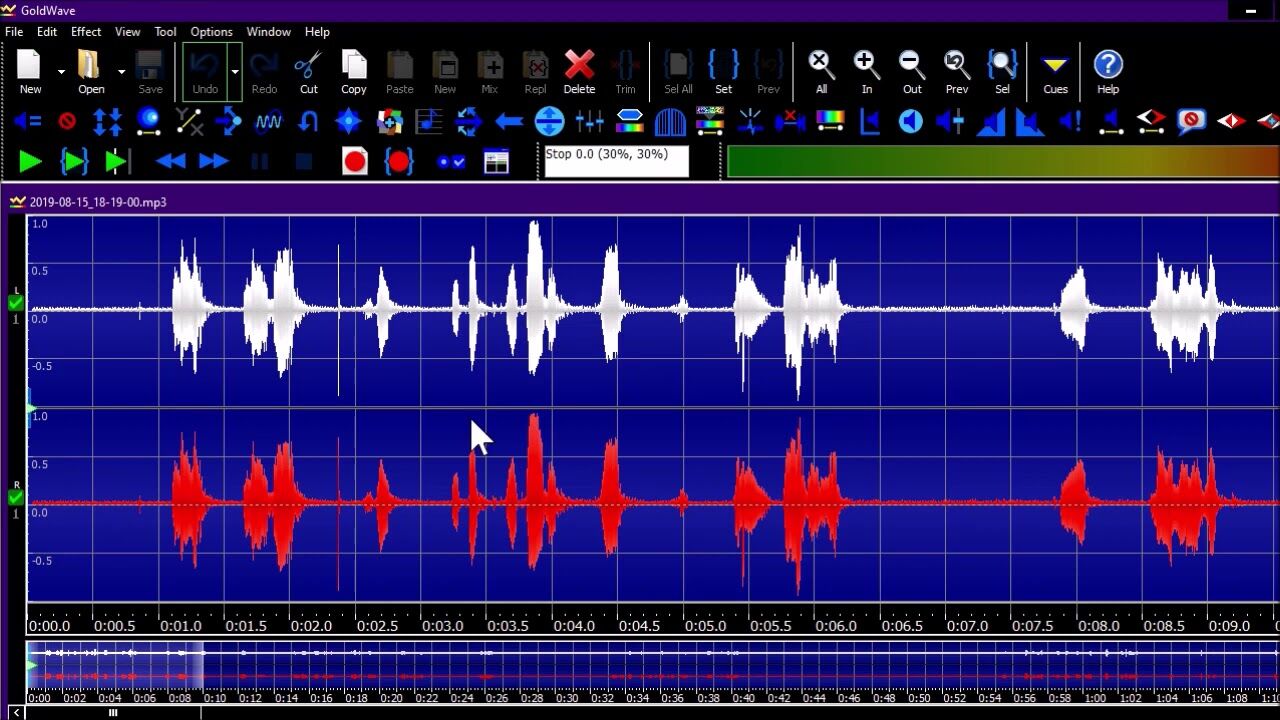This screenshot has height=720, width=1280.
Task: Open the Options menu
Action: pyautogui.click(x=211, y=32)
